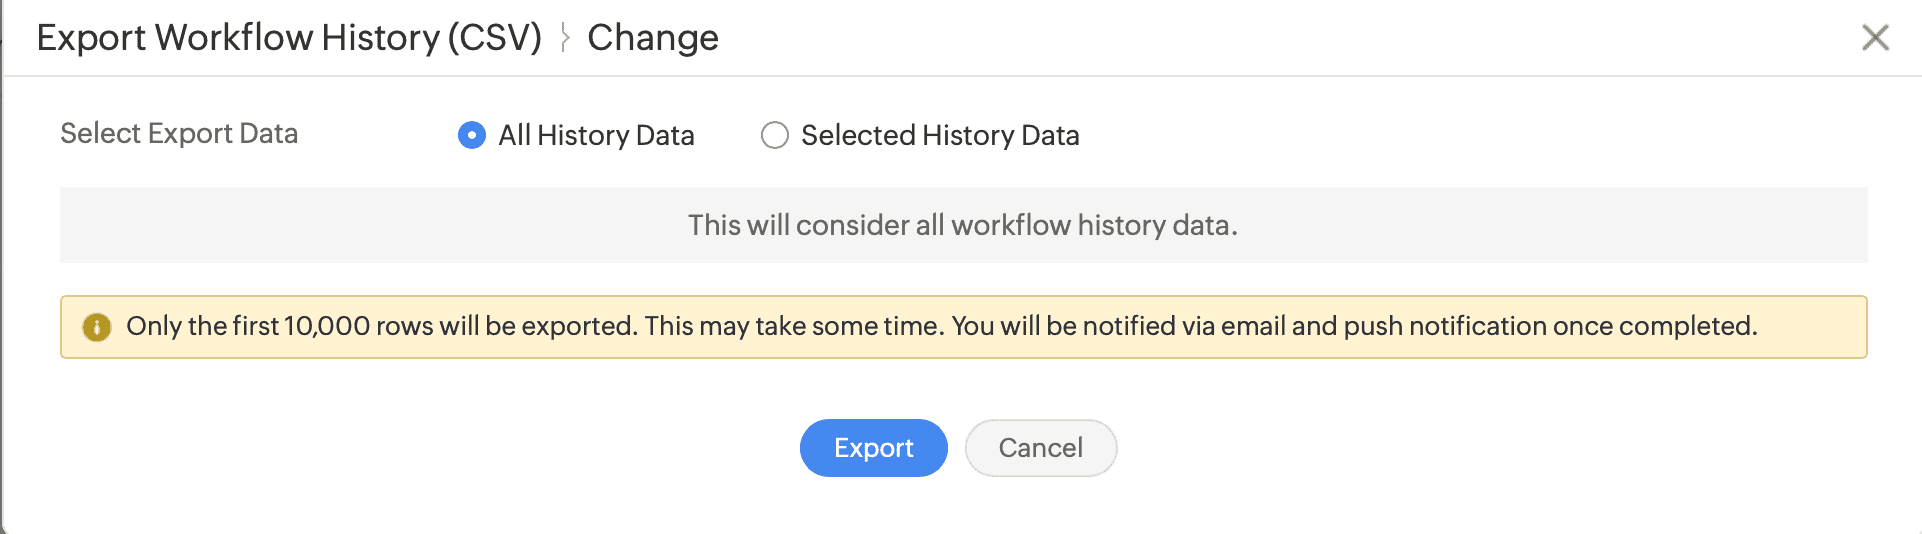
Task: Click the Selected History Data label text
Action: [x=940, y=135]
